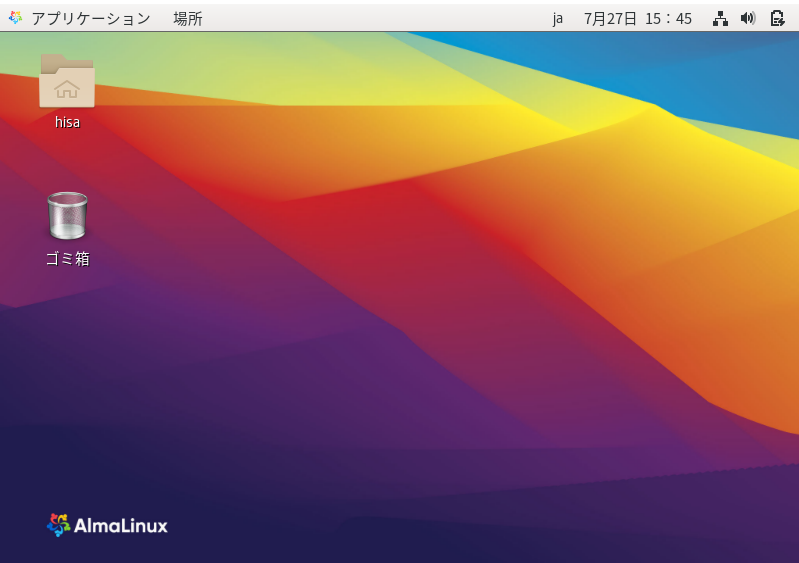Click the hisa folder label
Image resolution: width=799 pixels, height=563 pixels.
[x=67, y=122]
